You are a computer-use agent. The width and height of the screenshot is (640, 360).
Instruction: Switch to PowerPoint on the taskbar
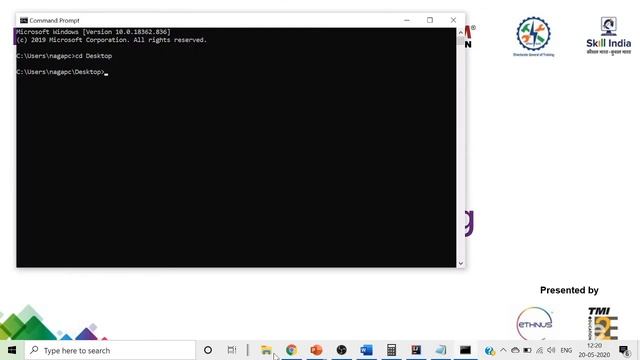point(316,350)
